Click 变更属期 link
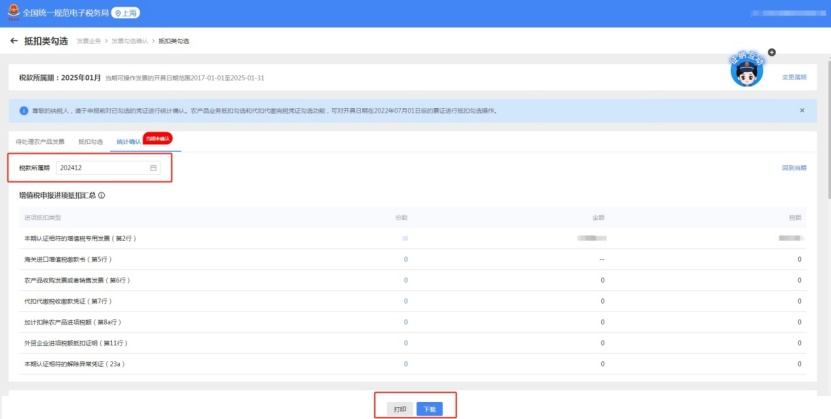The width and height of the screenshot is (831, 419). [793, 77]
